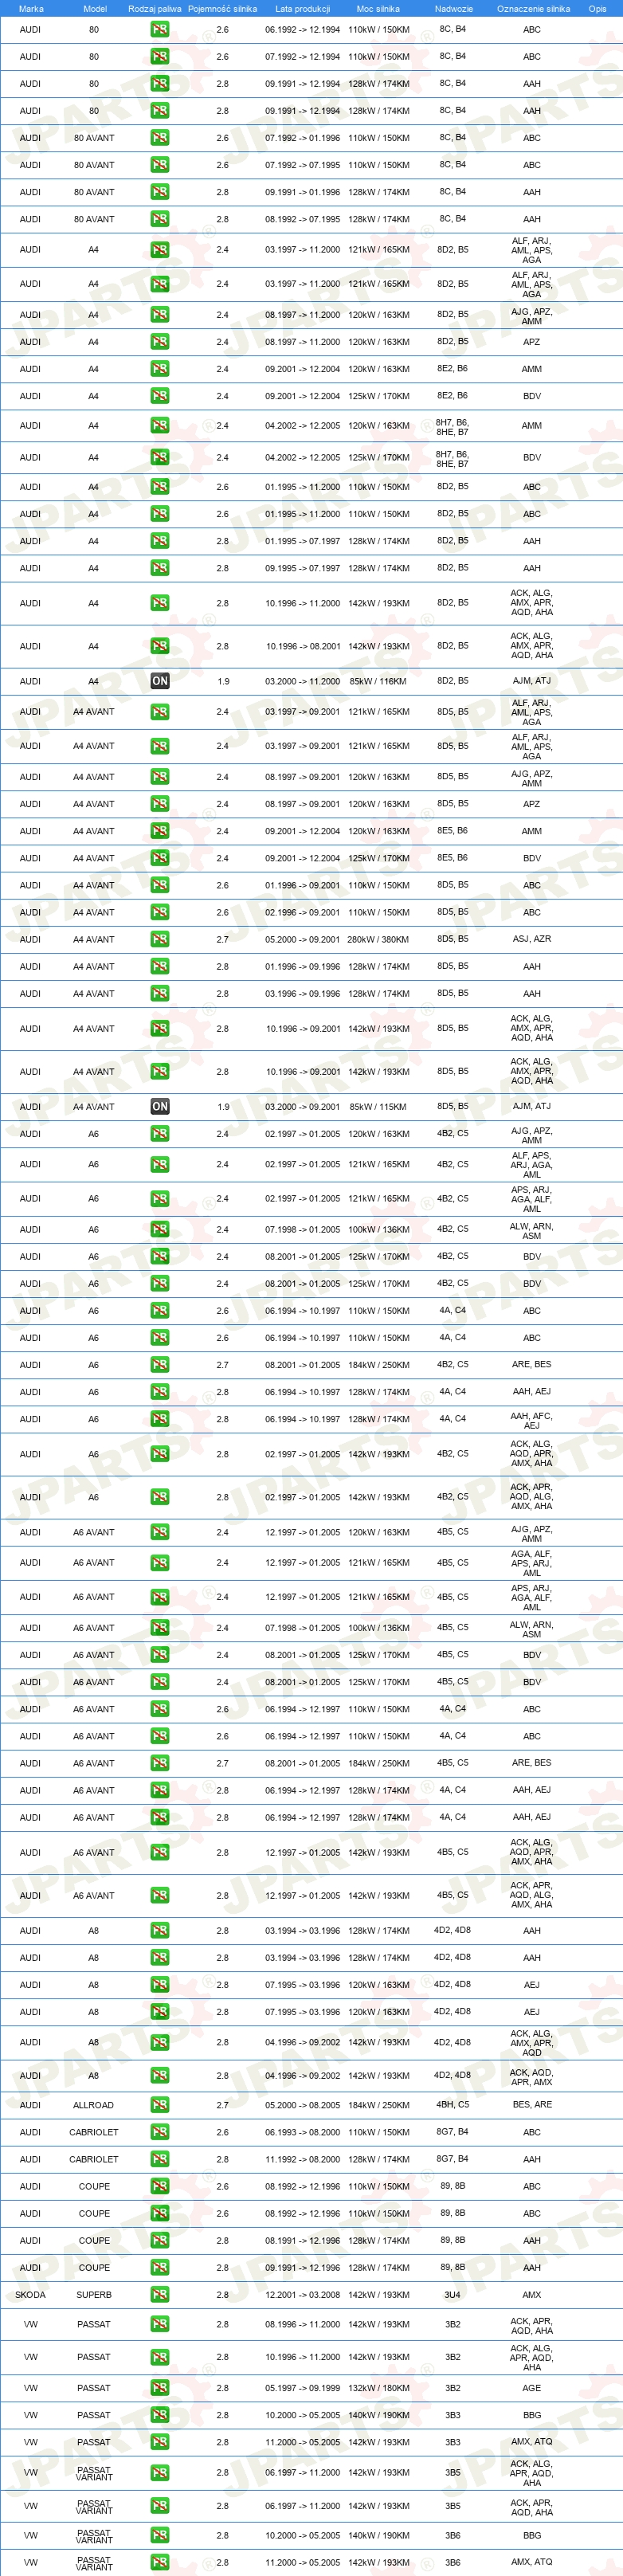Select the 4BH, C5 body cell

click(453, 2105)
